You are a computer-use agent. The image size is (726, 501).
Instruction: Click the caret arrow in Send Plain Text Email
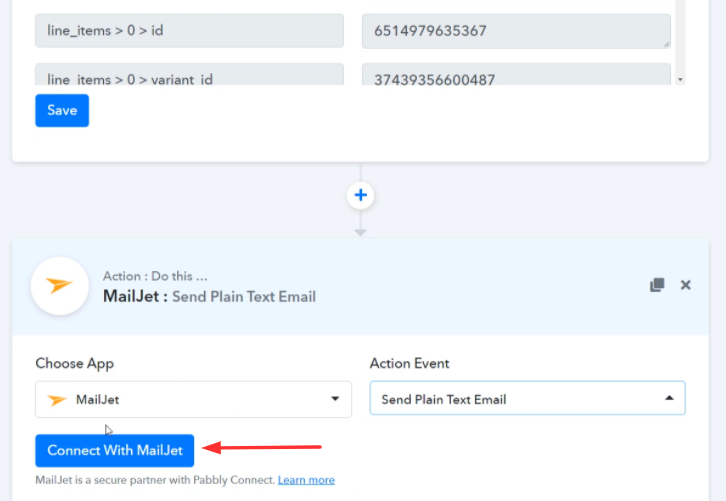tap(669, 398)
